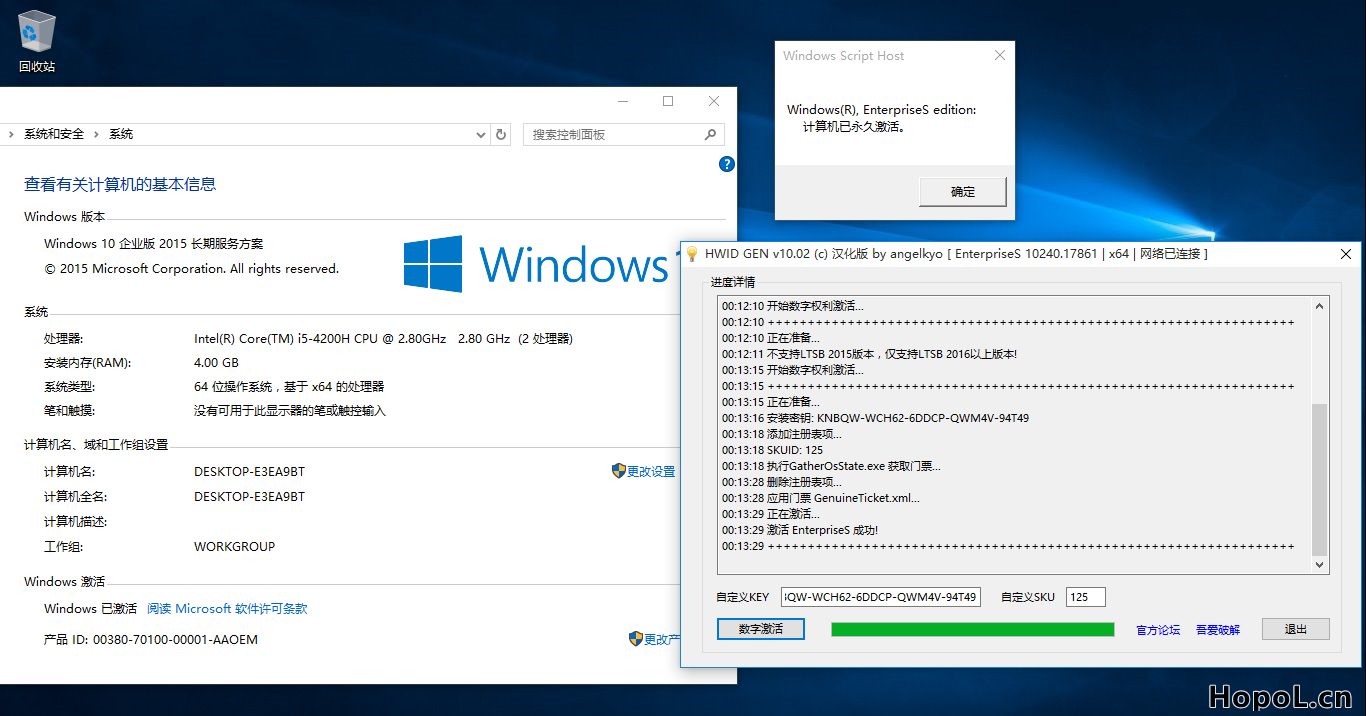1366x716 pixels.
Task: Focus the 自定义SKU input field
Action: [1086, 597]
